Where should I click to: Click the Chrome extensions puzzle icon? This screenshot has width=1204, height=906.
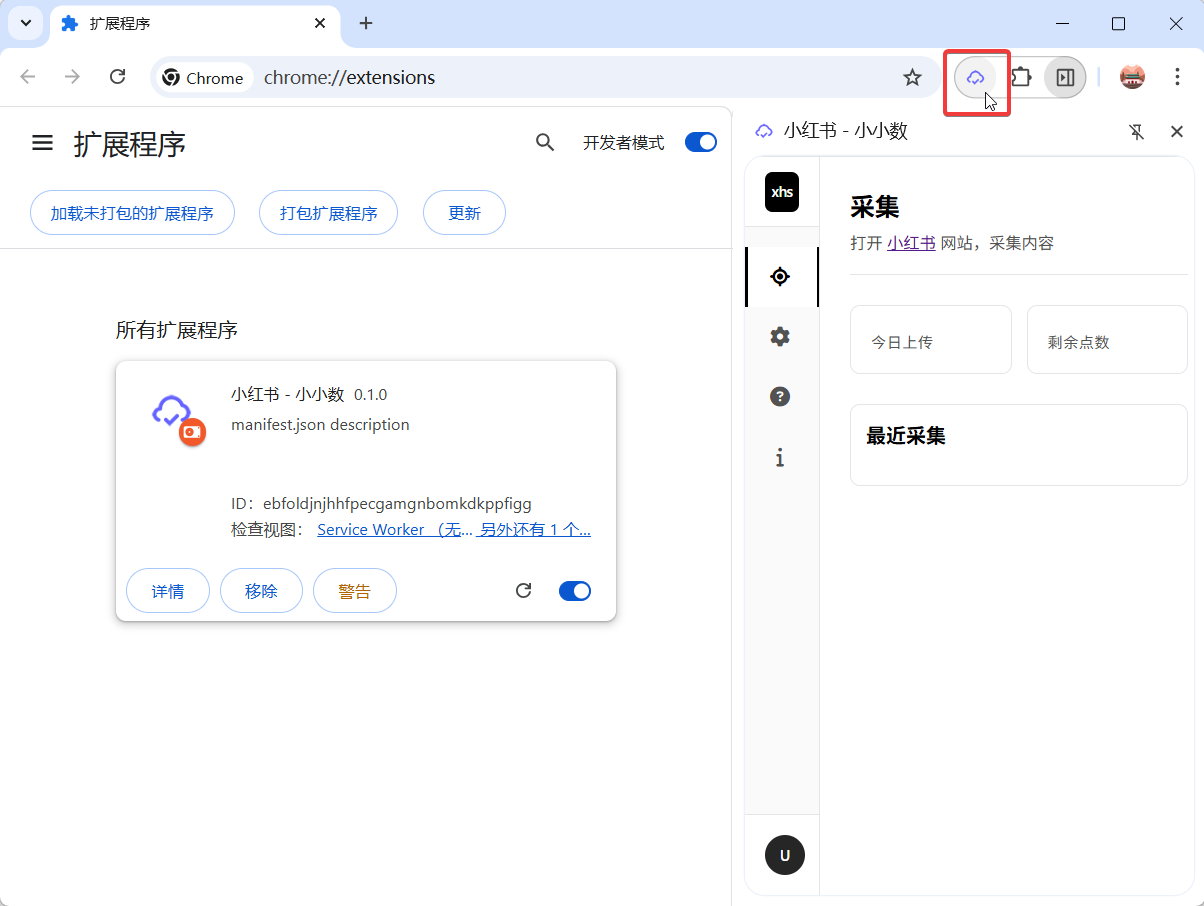tap(1021, 76)
